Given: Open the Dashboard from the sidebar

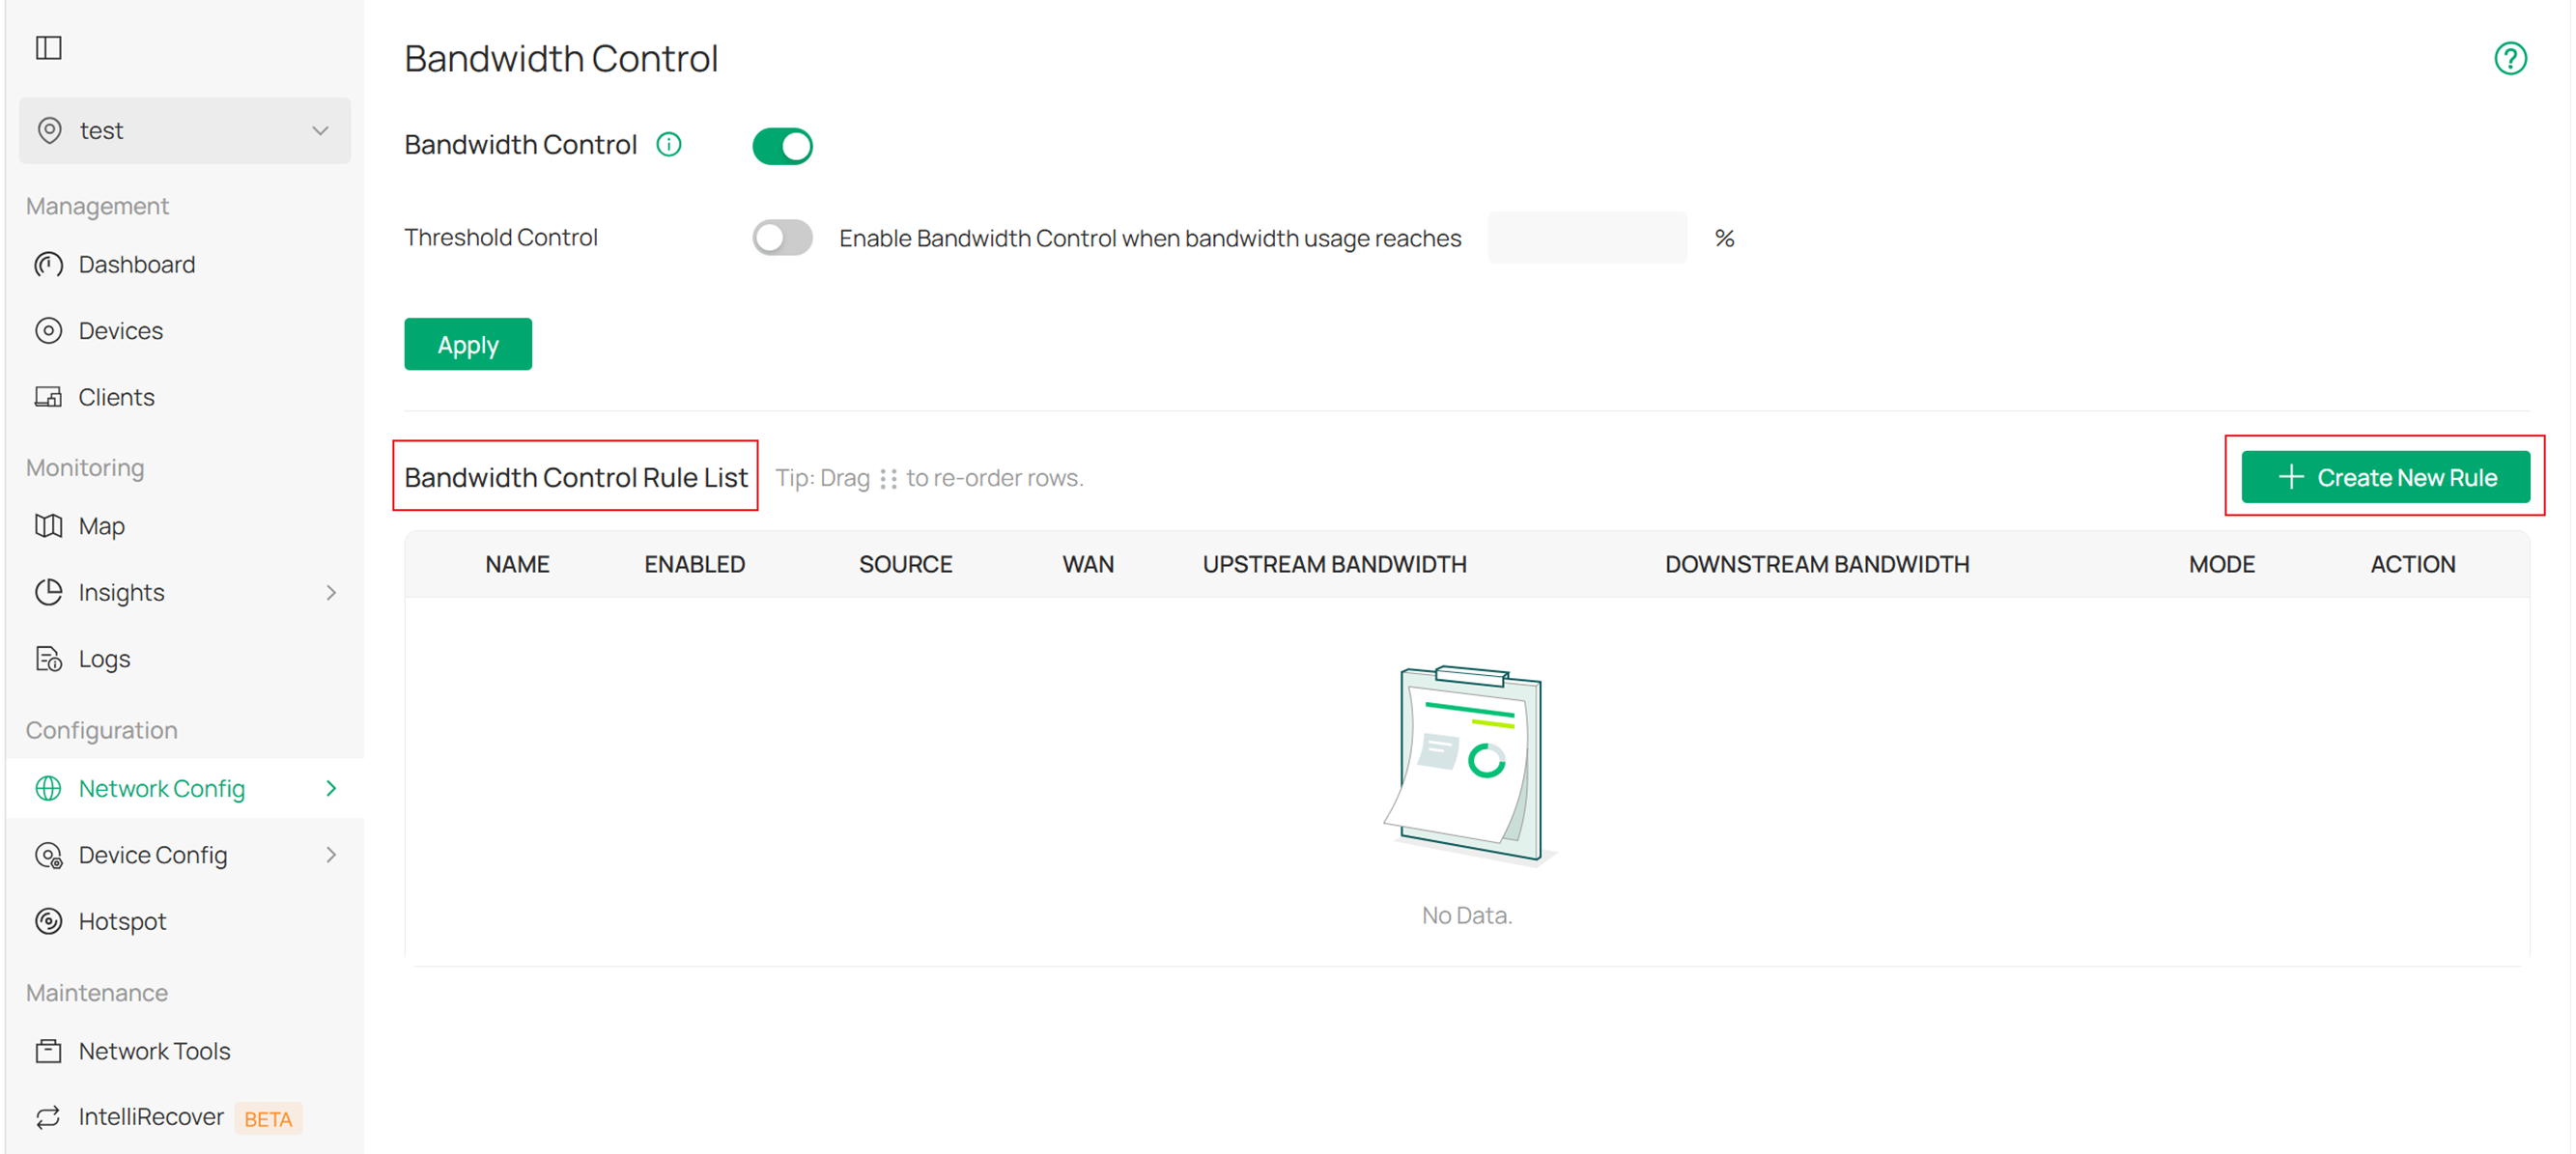Looking at the screenshot, I should 136,264.
